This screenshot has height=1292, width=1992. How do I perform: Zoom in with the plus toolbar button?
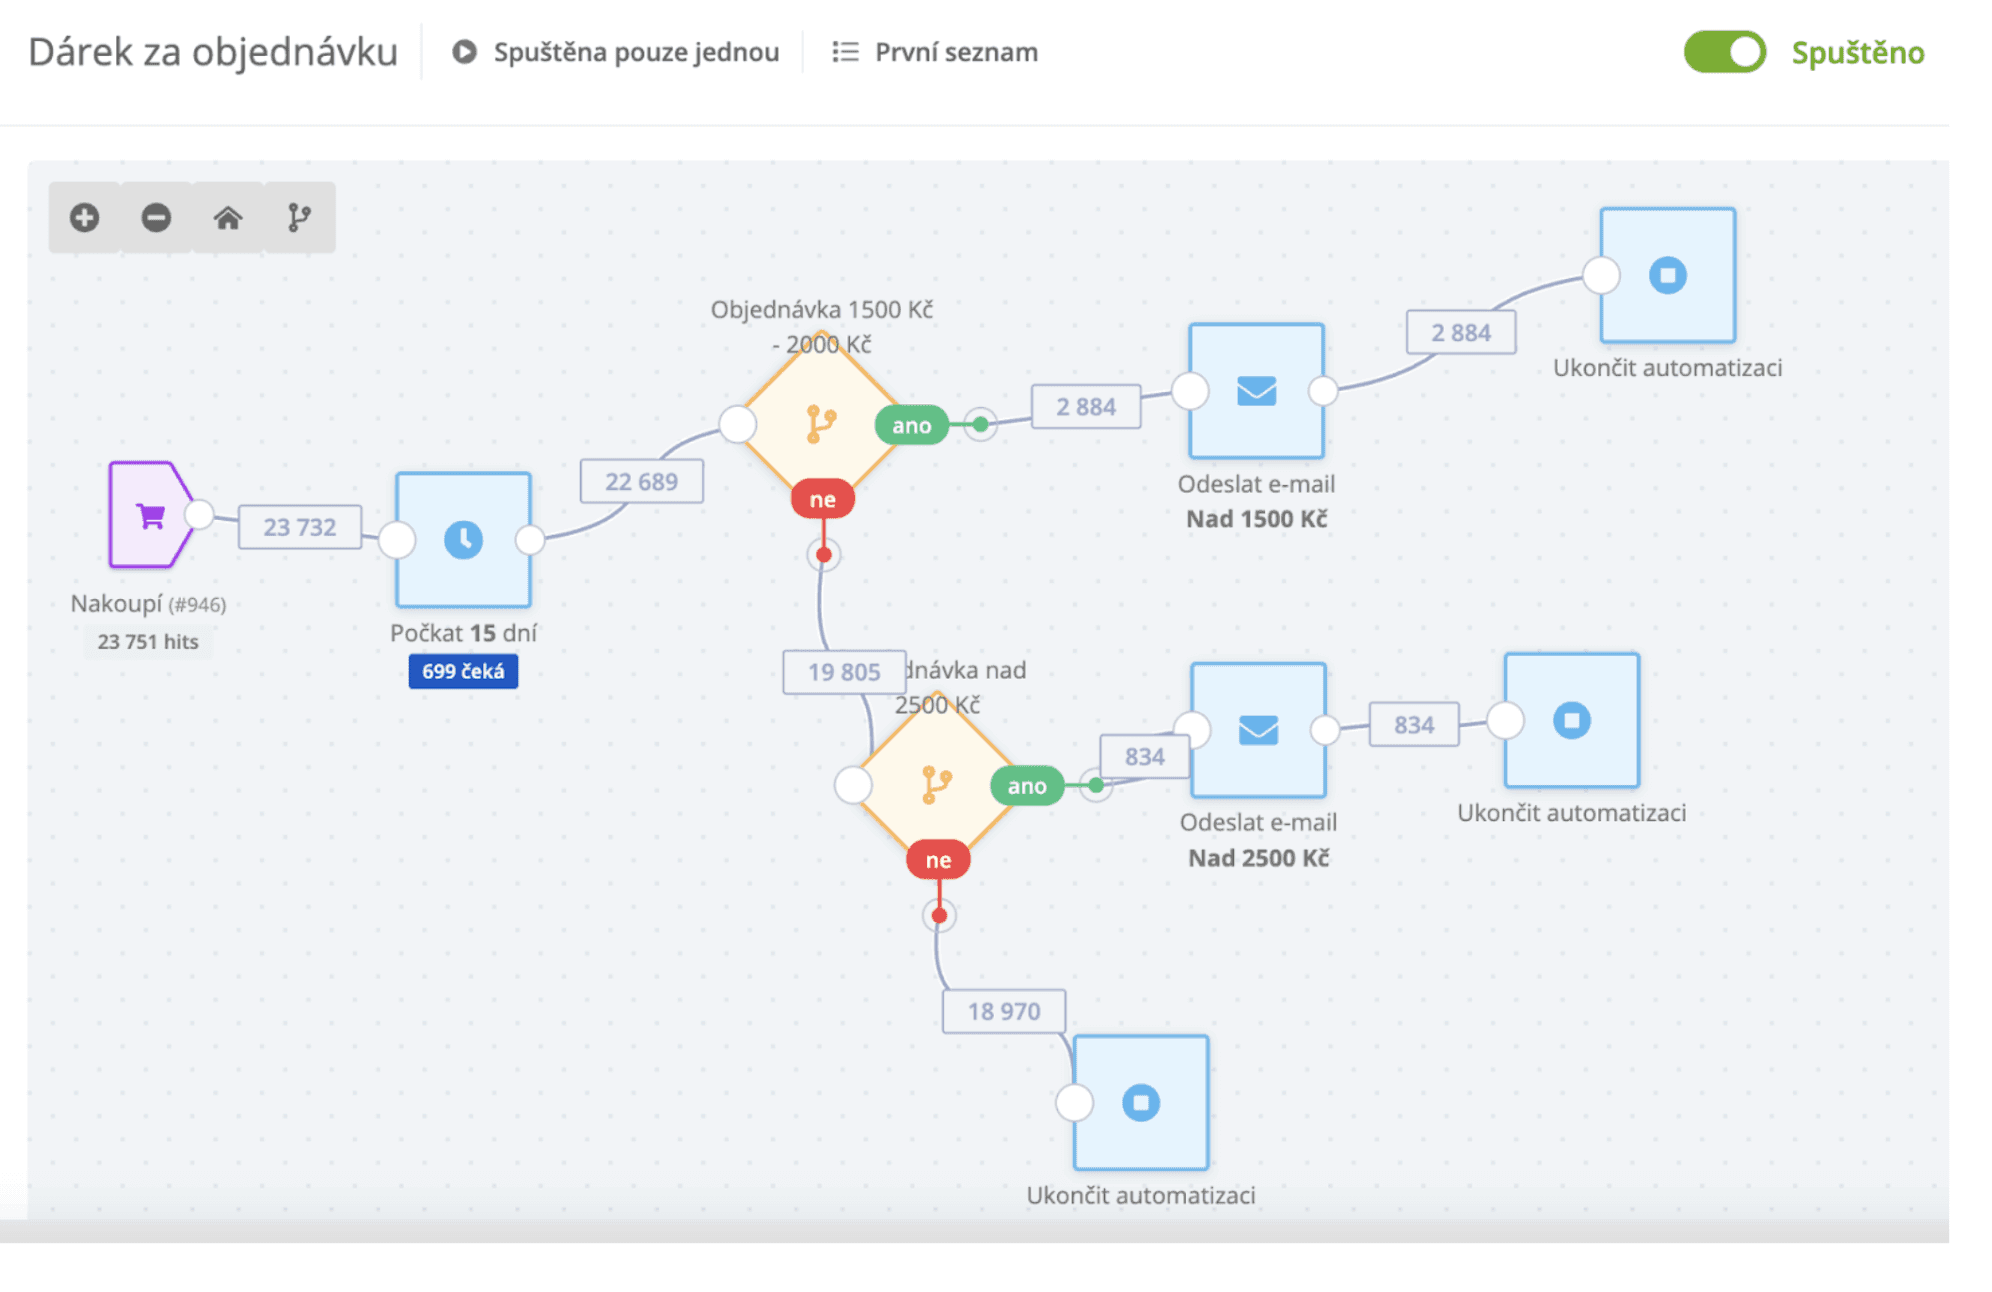point(84,217)
